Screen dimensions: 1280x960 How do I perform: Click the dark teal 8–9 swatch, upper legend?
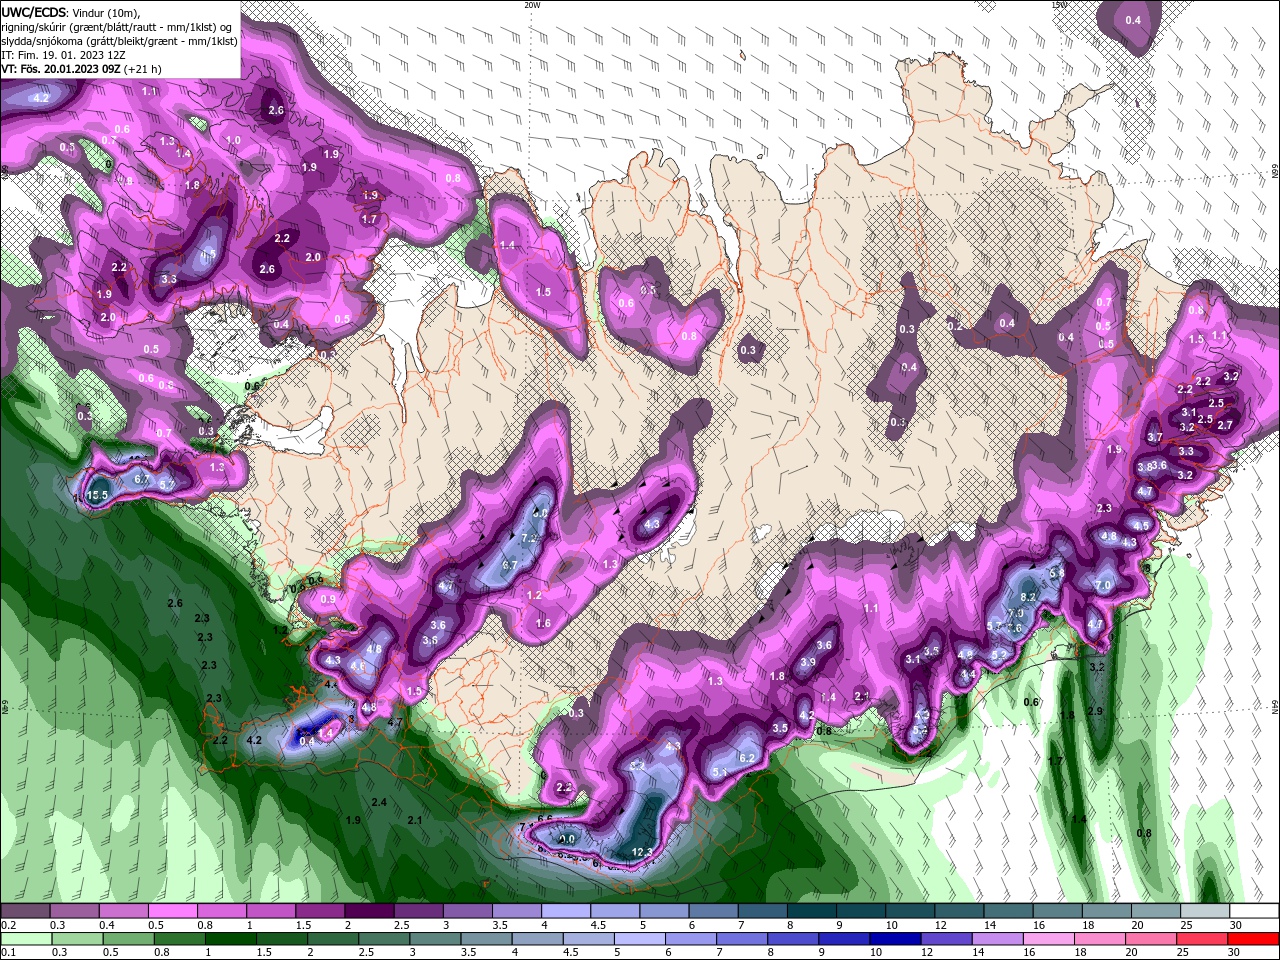tap(811, 911)
